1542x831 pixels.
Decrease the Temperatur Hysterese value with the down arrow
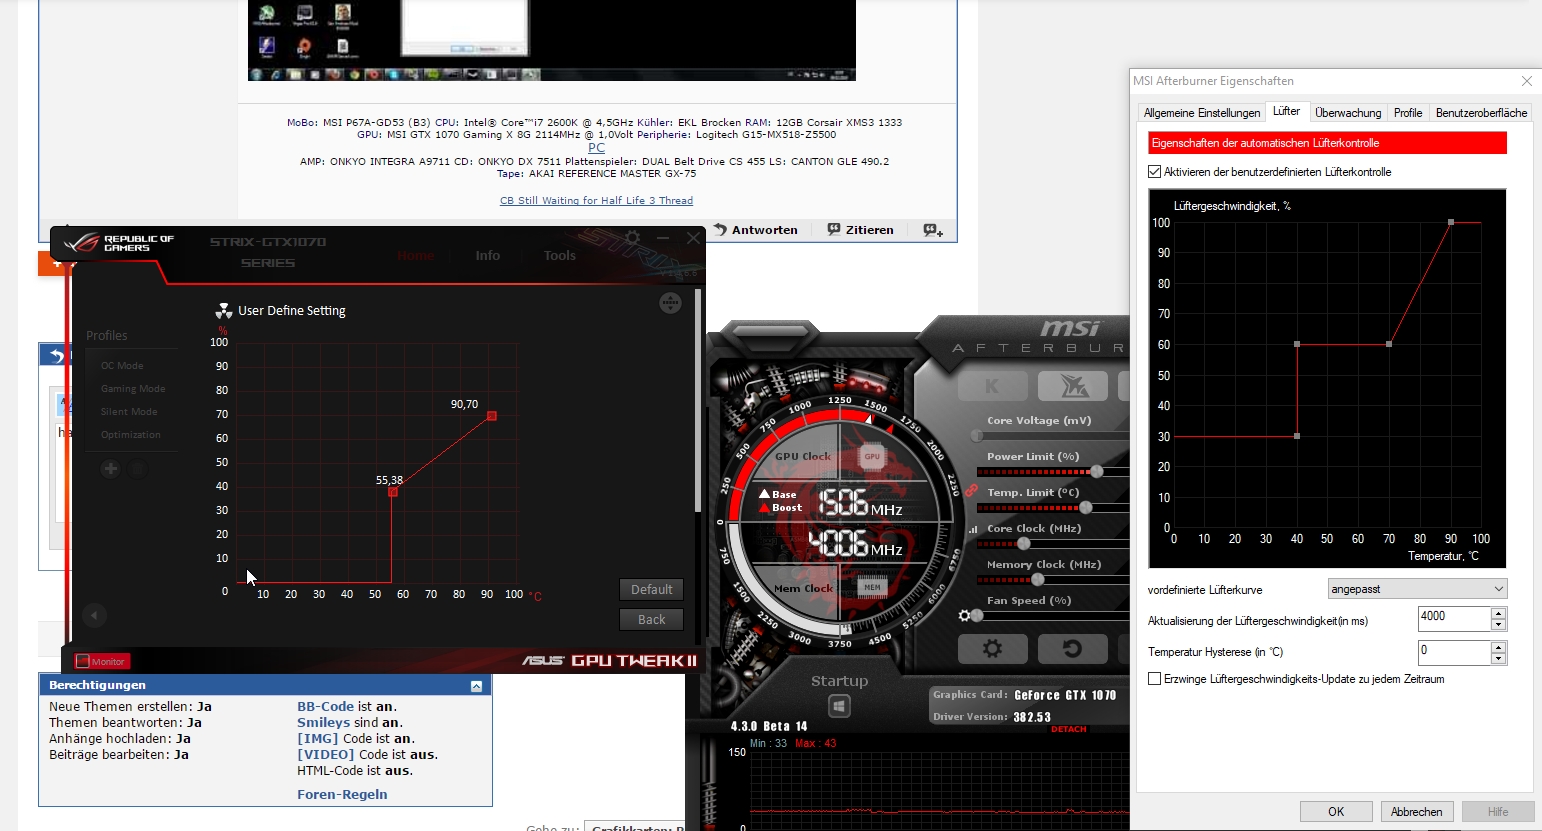coord(1498,659)
